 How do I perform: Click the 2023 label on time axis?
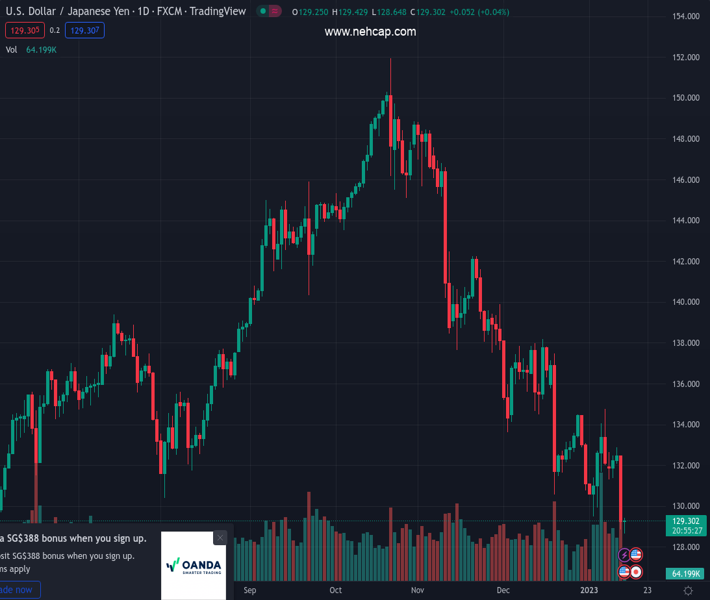593,591
